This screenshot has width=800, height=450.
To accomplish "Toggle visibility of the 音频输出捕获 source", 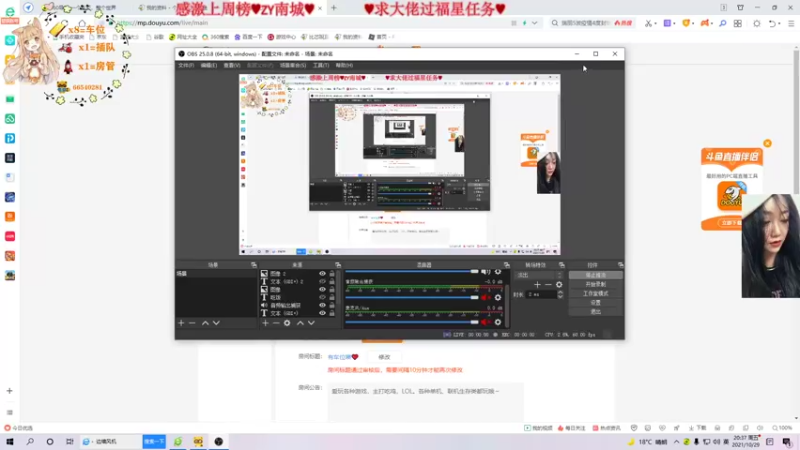I will pyautogui.click(x=322, y=305).
